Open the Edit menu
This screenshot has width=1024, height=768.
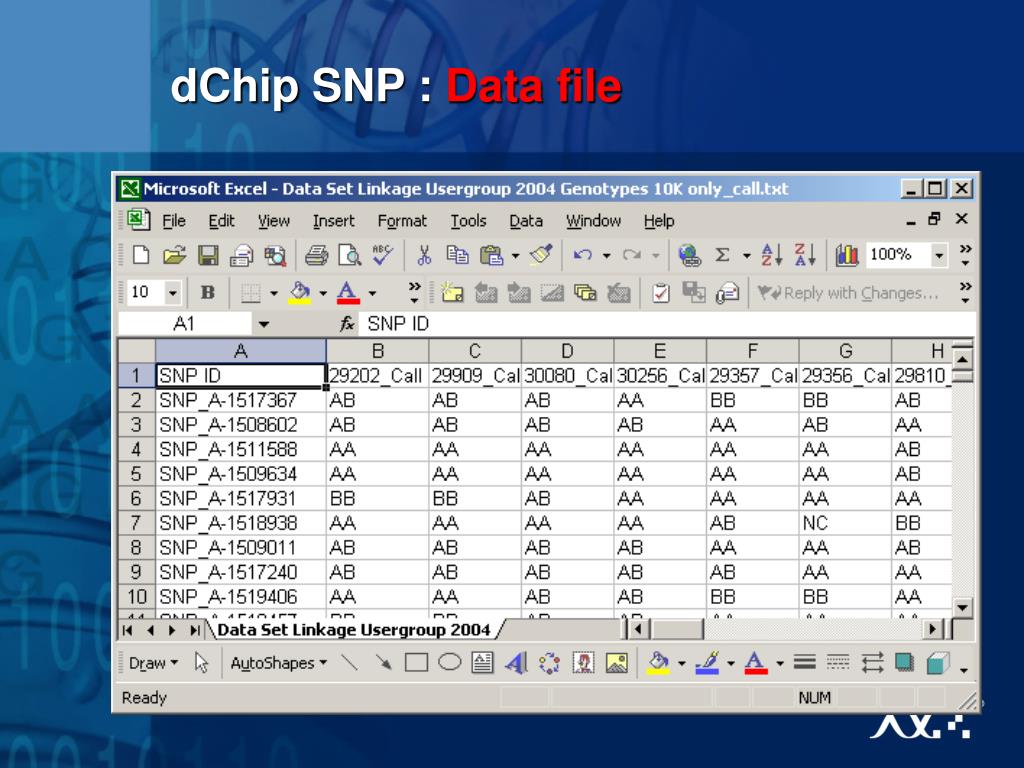click(x=221, y=221)
